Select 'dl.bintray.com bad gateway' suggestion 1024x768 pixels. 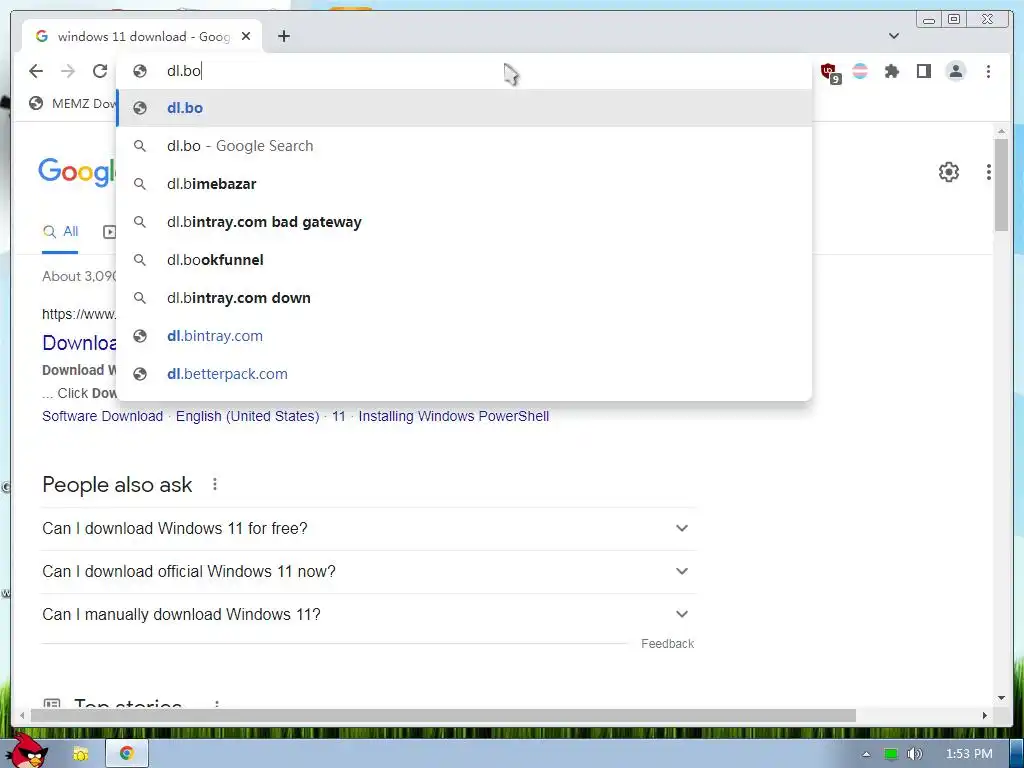coord(464,222)
